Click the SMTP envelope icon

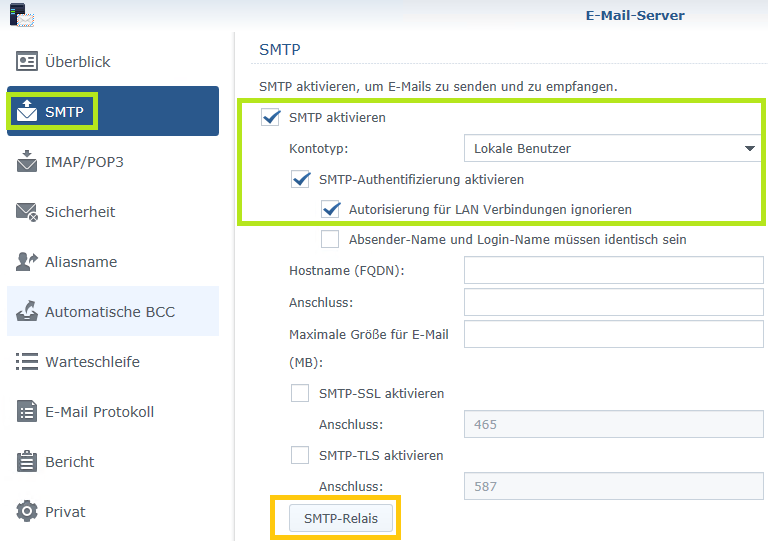pyautogui.click(x=27, y=111)
